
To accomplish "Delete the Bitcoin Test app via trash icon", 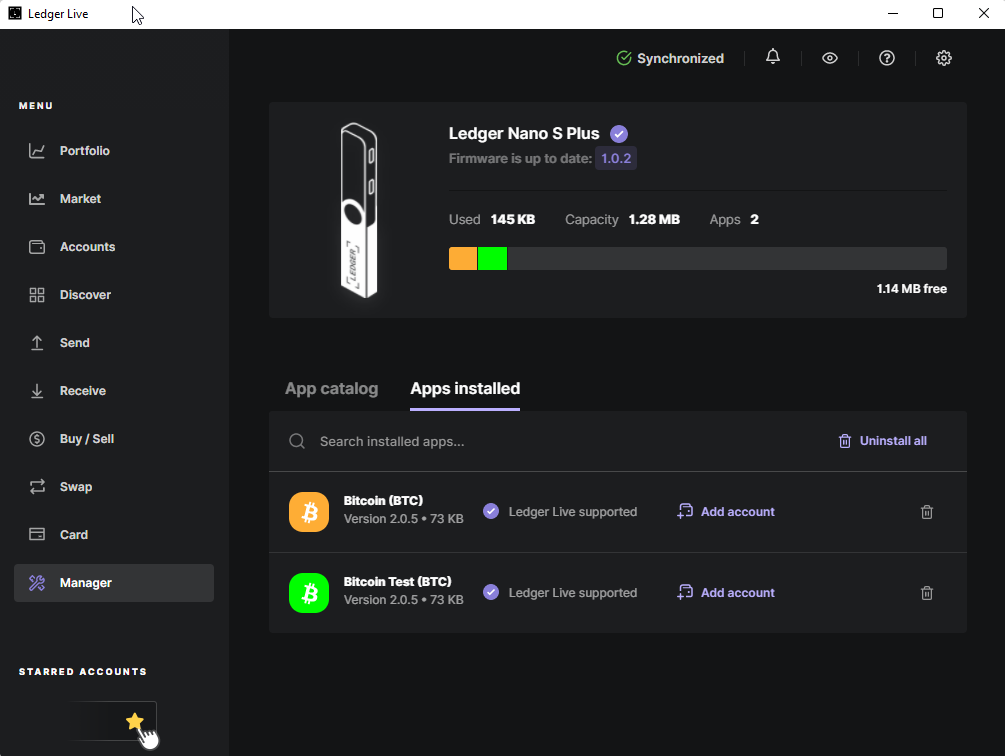I will click(927, 593).
